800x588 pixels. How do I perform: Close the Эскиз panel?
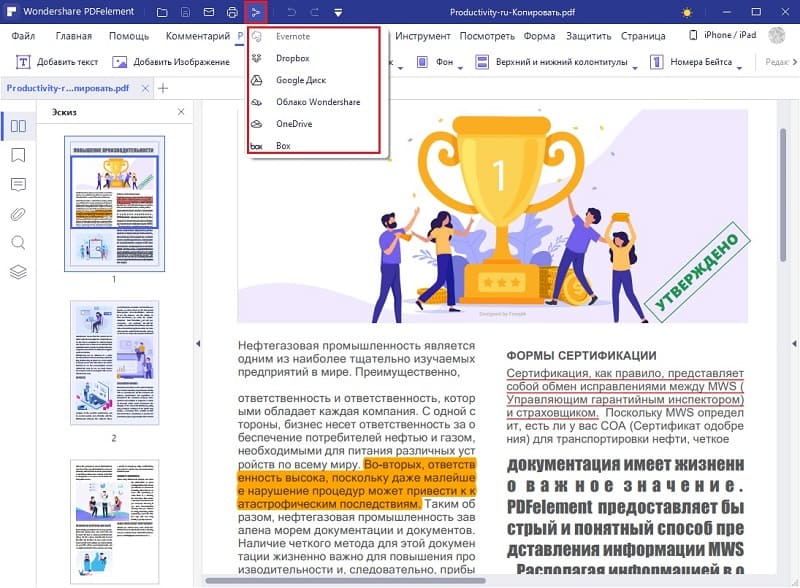coord(180,111)
